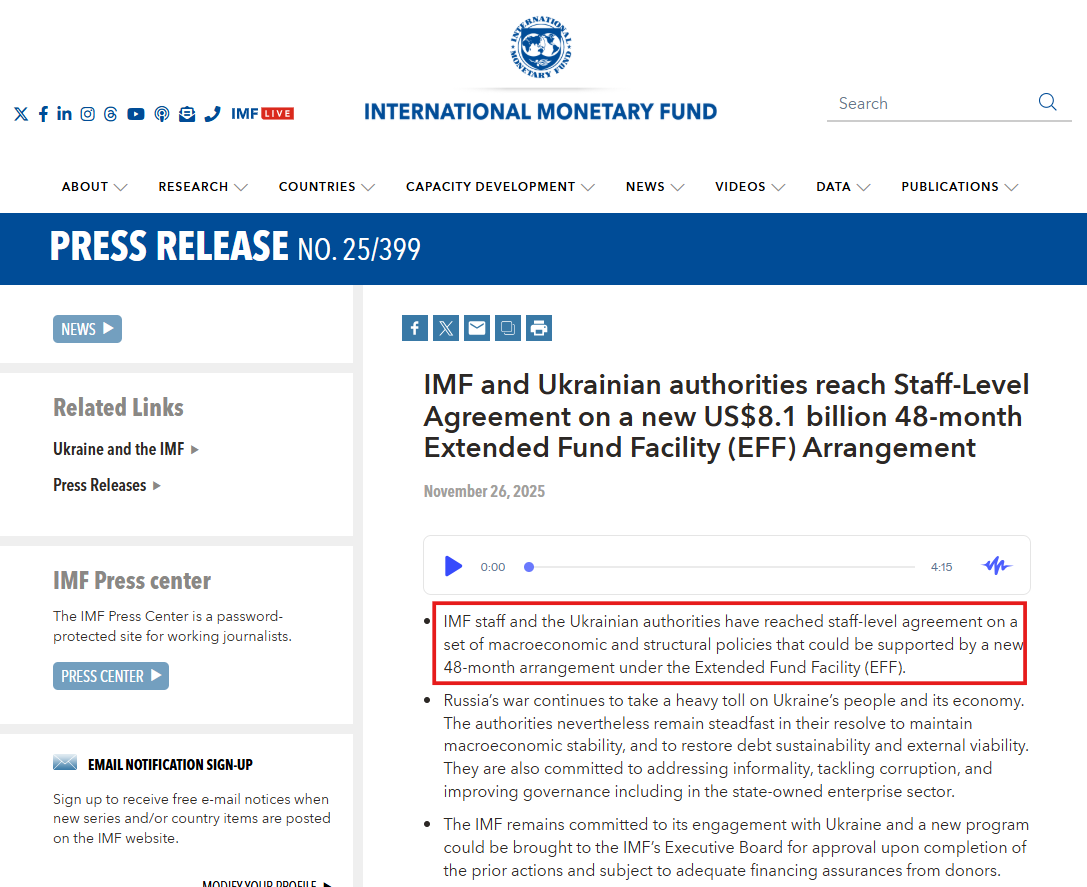Open the IMF LinkedIn icon
This screenshot has height=887, width=1087.
(64, 114)
